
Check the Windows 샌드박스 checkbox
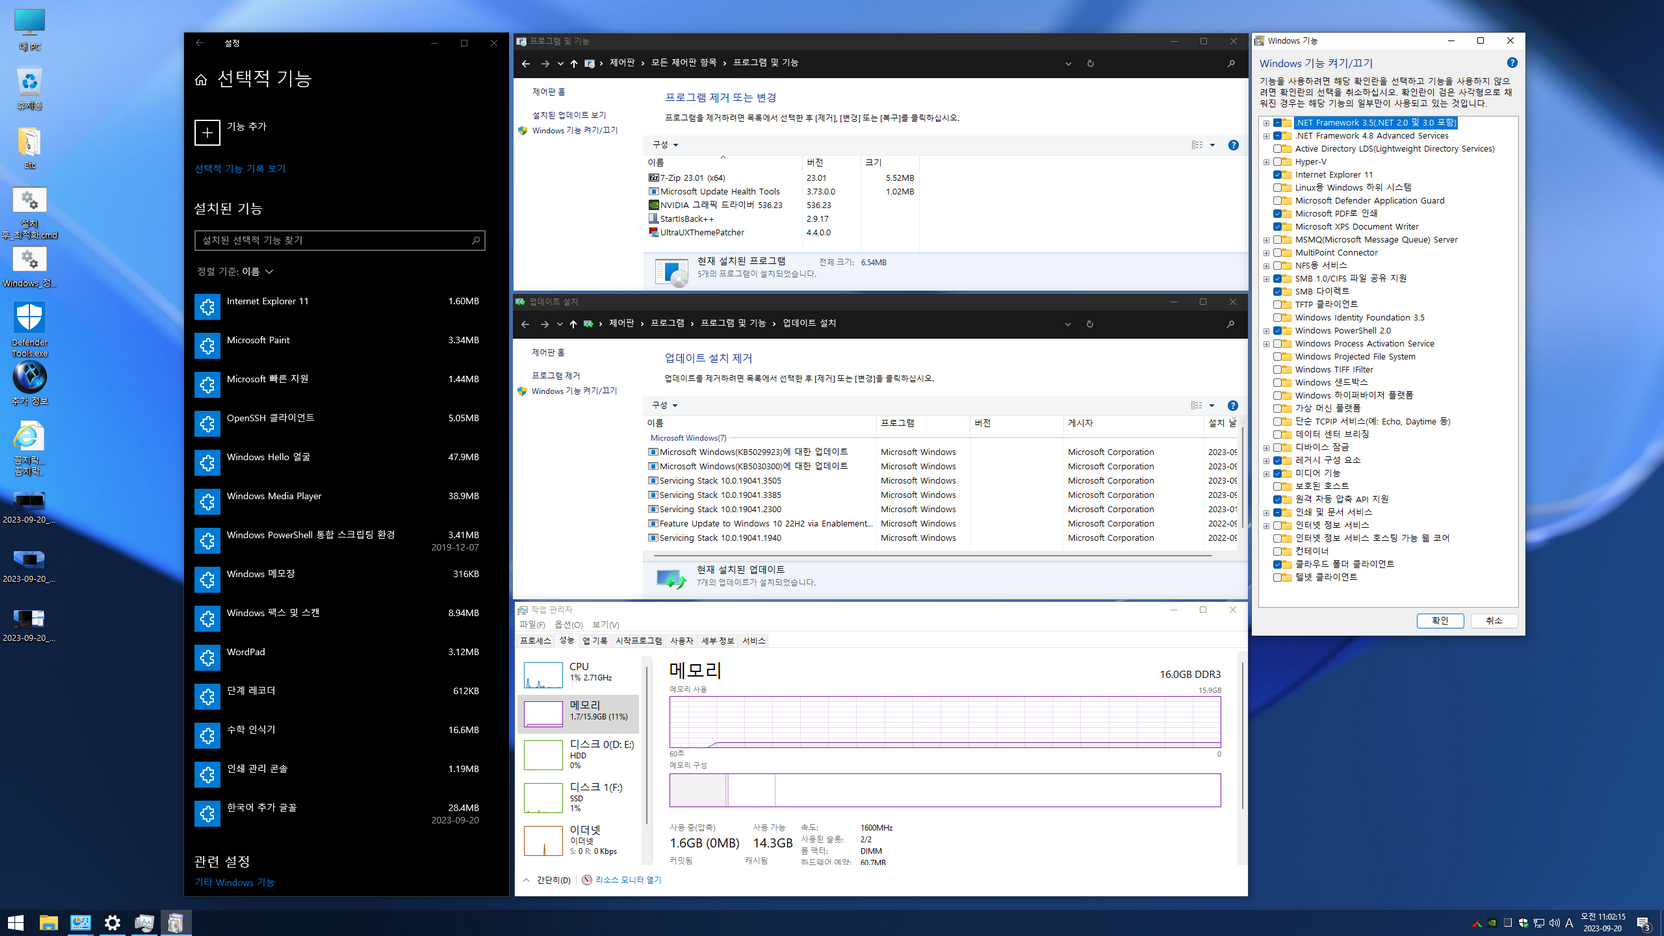(x=1277, y=383)
